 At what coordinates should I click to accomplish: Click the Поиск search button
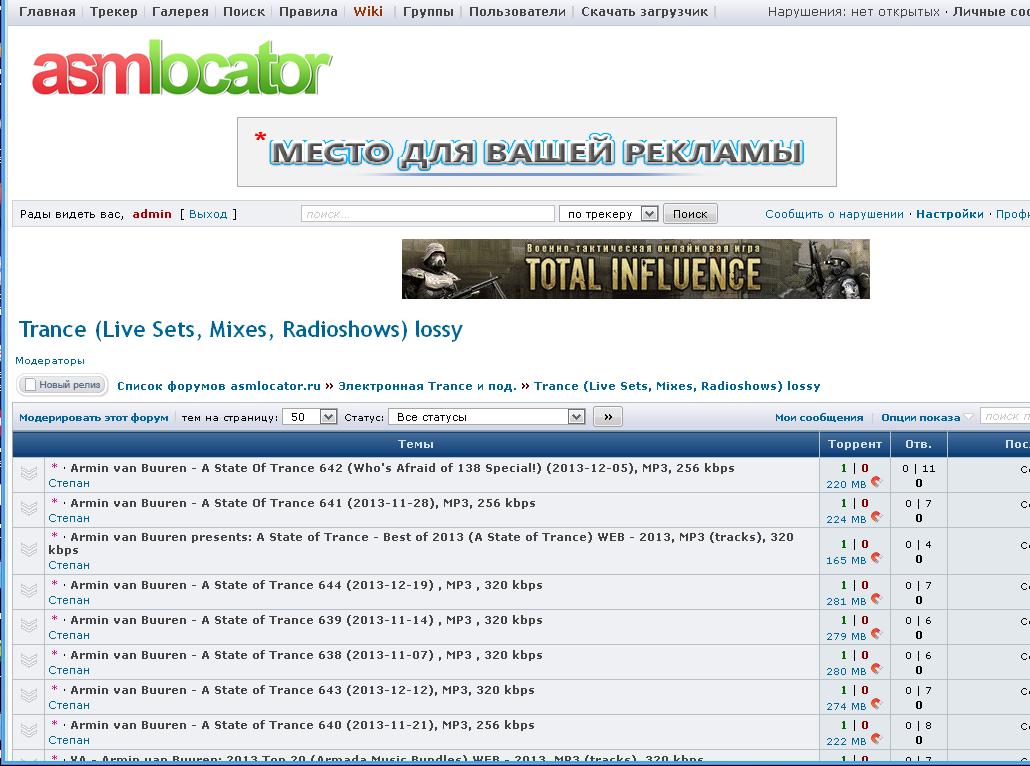(x=690, y=214)
